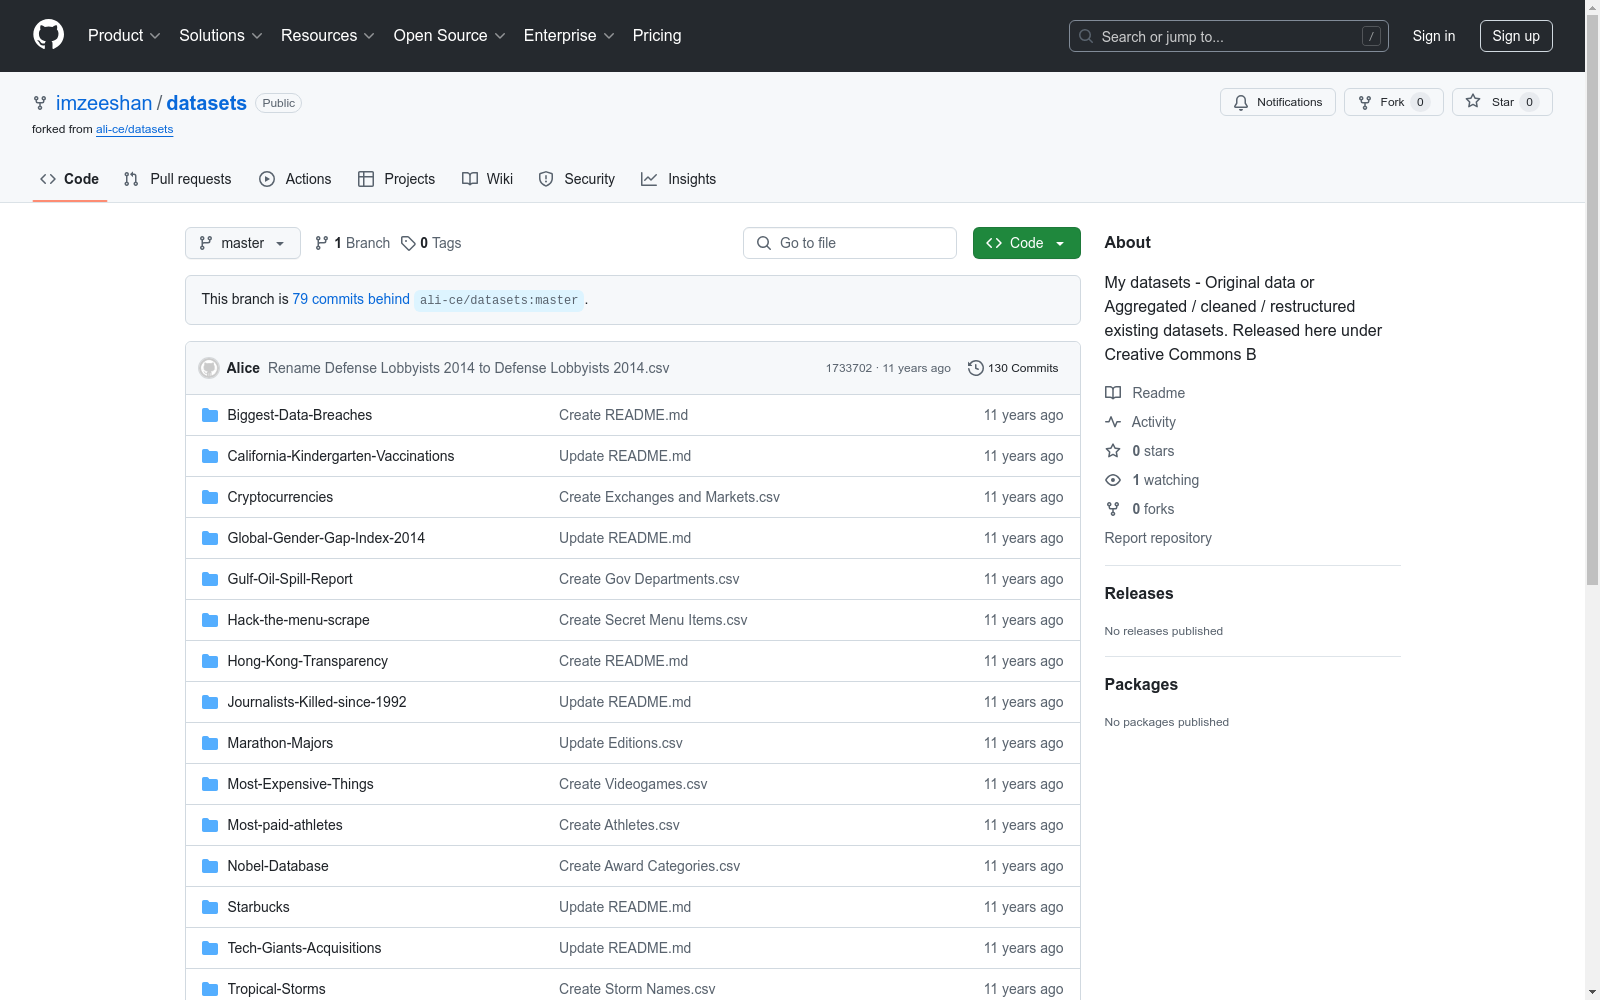Open the Most-Expensive-Things folder
The width and height of the screenshot is (1600, 1000).
pyautogui.click(x=300, y=784)
